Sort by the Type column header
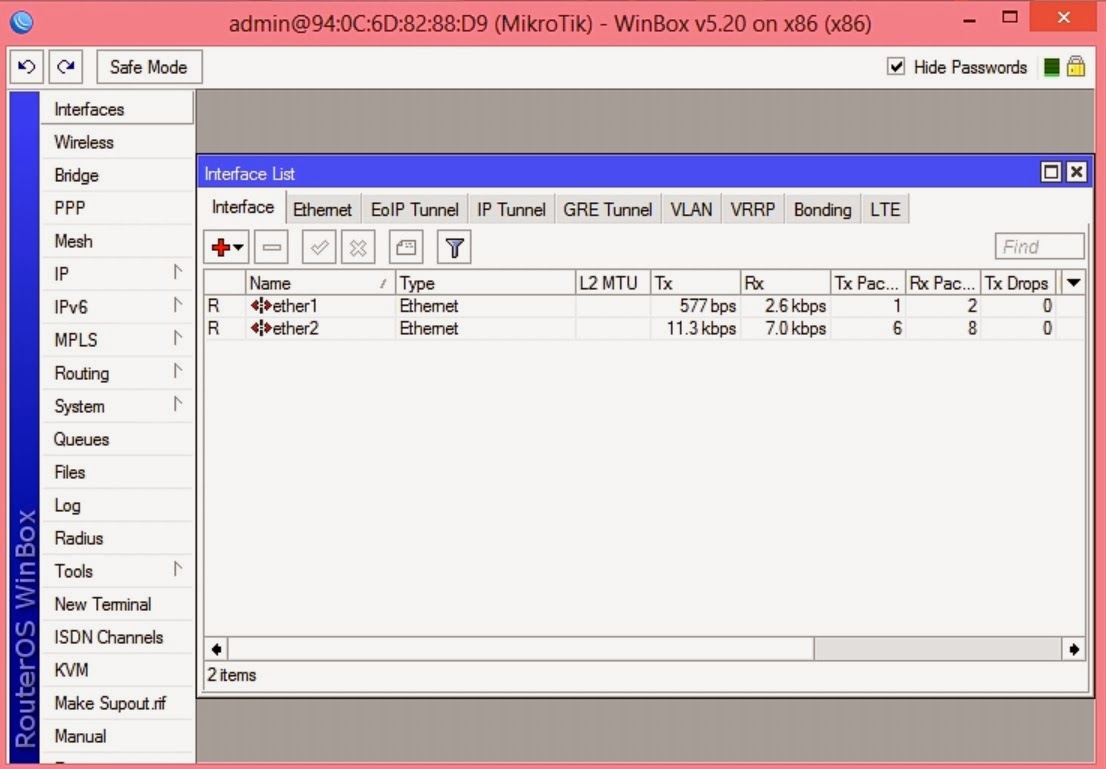This screenshot has height=769, width=1106. coord(485,283)
